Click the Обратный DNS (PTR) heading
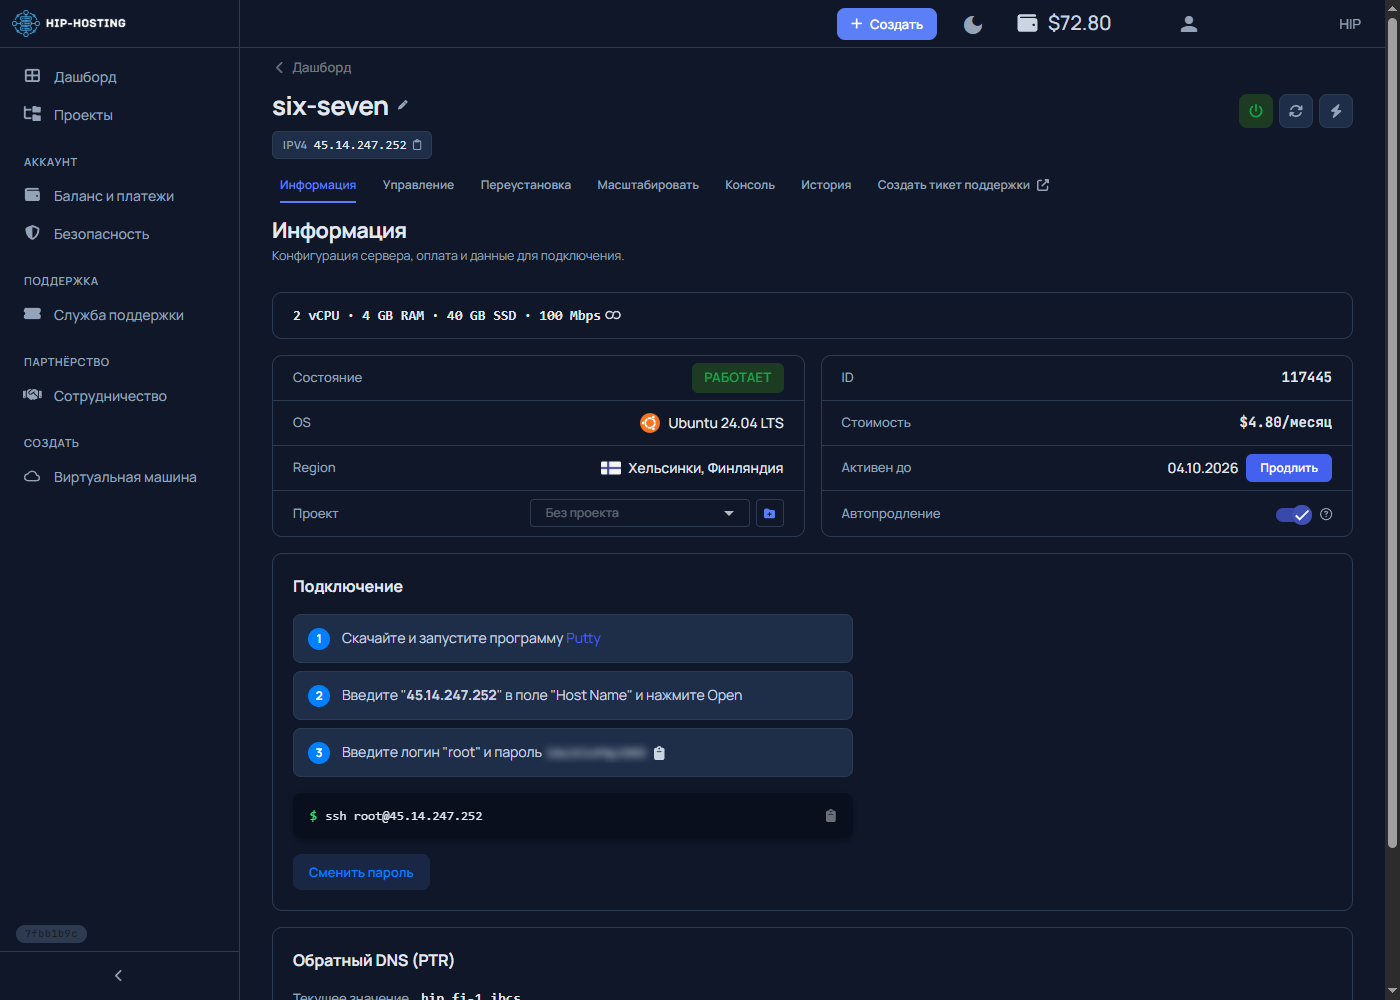 [373, 960]
